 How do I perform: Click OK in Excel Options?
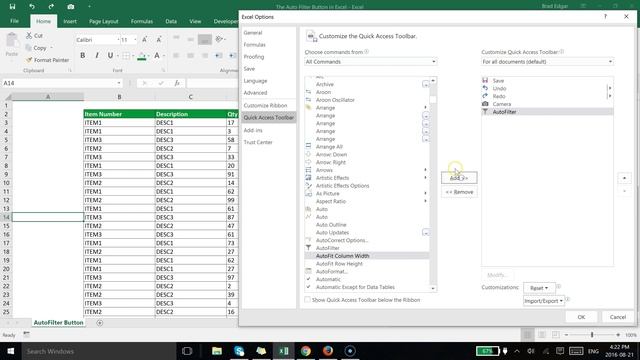pyautogui.click(x=581, y=317)
